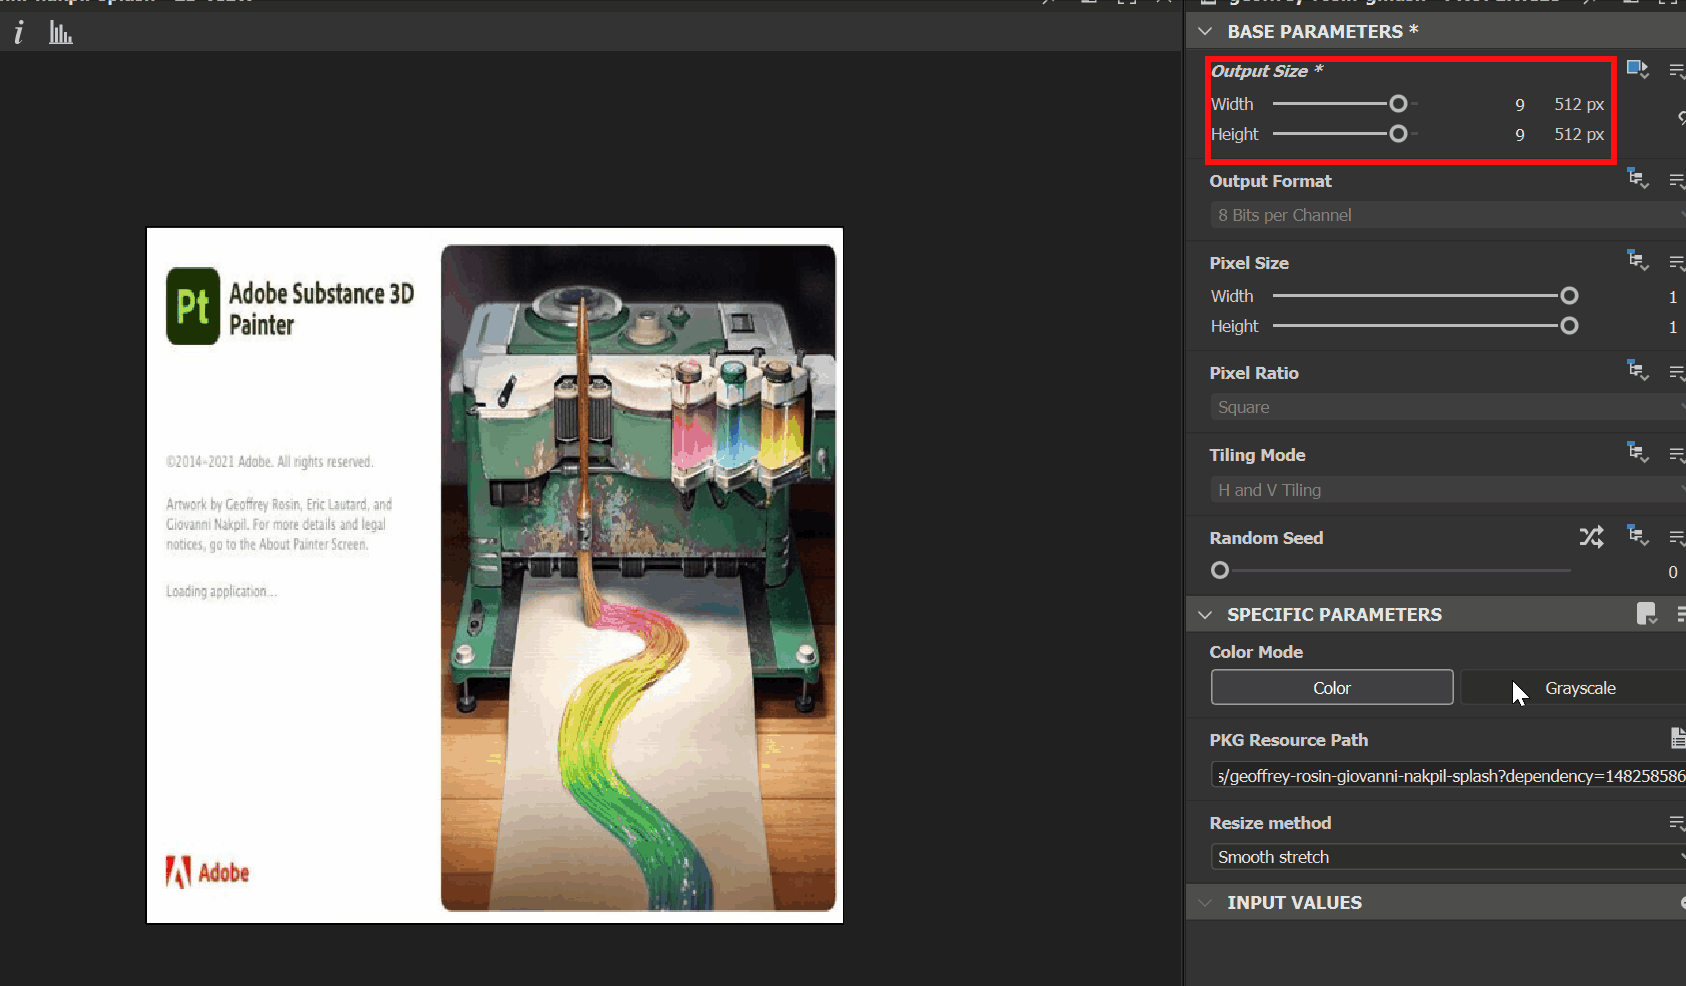The width and height of the screenshot is (1686, 986).
Task: Click Output Size inheritance method icon
Action: (x=1637, y=69)
